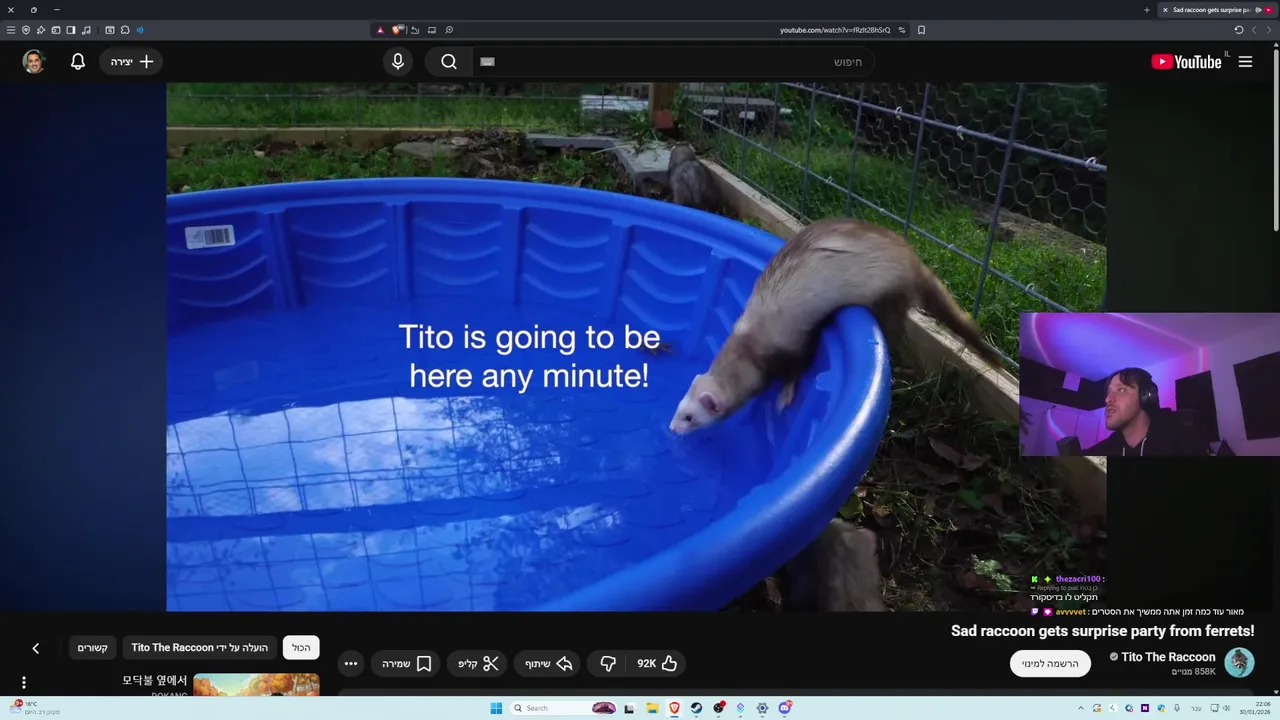This screenshot has height=720, width=1280.
Task: Open the YouTube guide hamburger menu
Action: pyautogui.click(x=1245, y=62)
